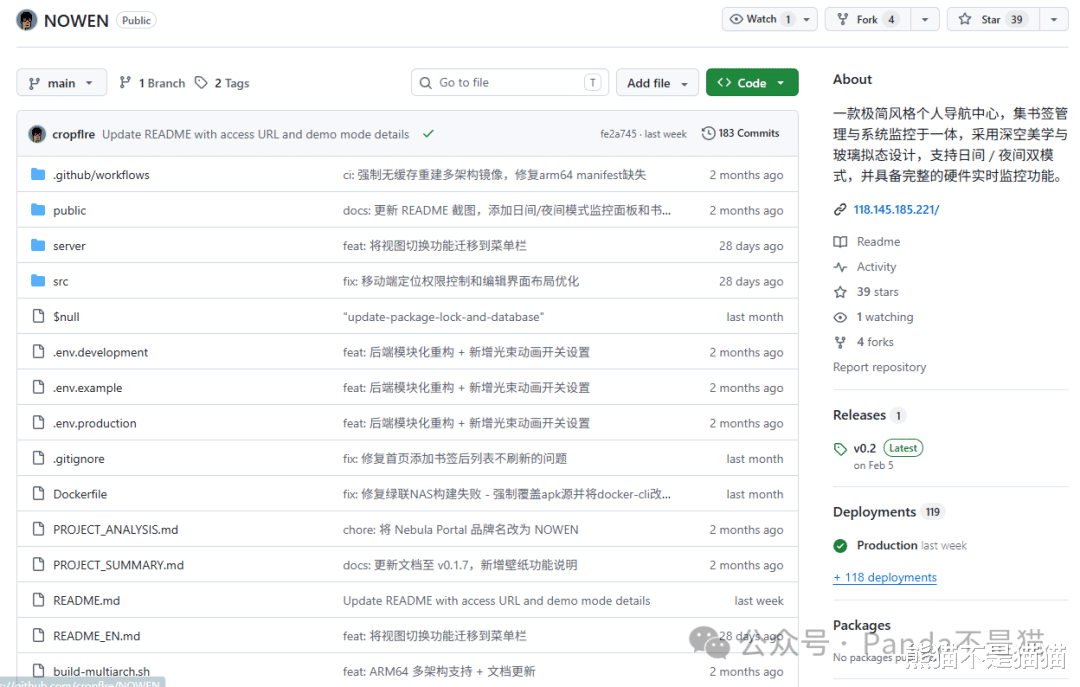Screen dimensions: 1080x687
Task: Open the Add file dropdown
Action: pos(657,83)
